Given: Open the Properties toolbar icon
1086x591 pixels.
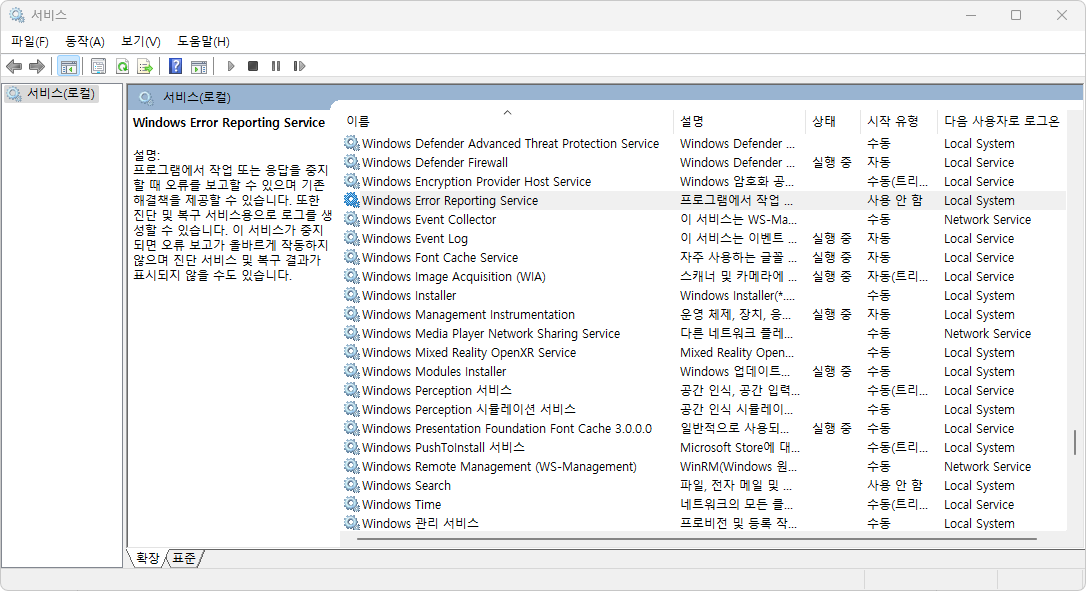Looking at the screenshot, I should pyautogui.click(x=98, y=67).
